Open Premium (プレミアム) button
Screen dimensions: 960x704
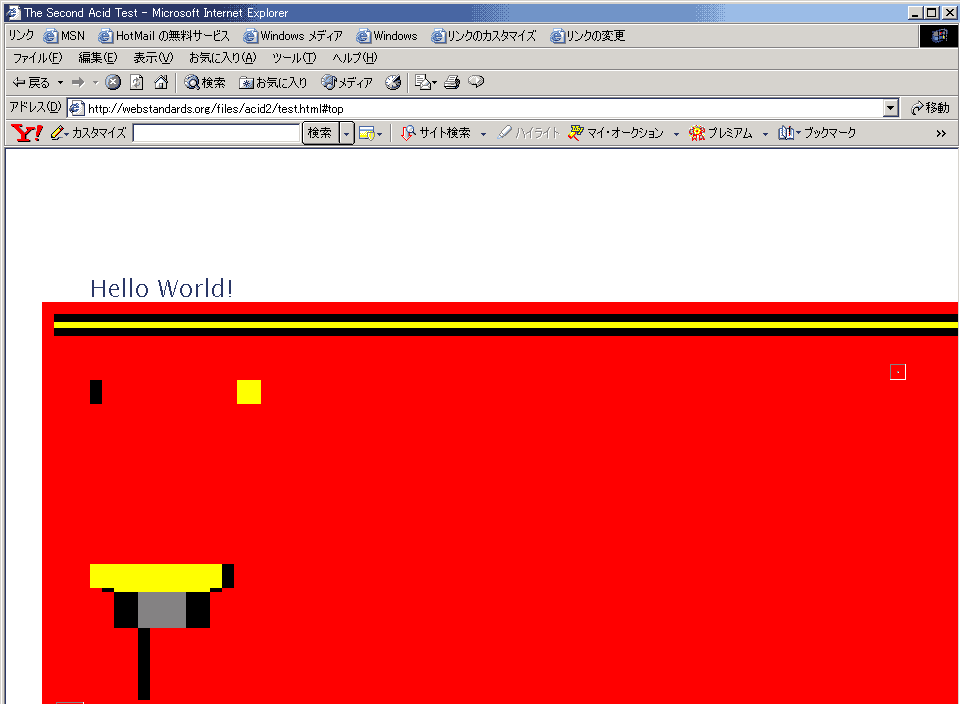click(x=721, y=133)
